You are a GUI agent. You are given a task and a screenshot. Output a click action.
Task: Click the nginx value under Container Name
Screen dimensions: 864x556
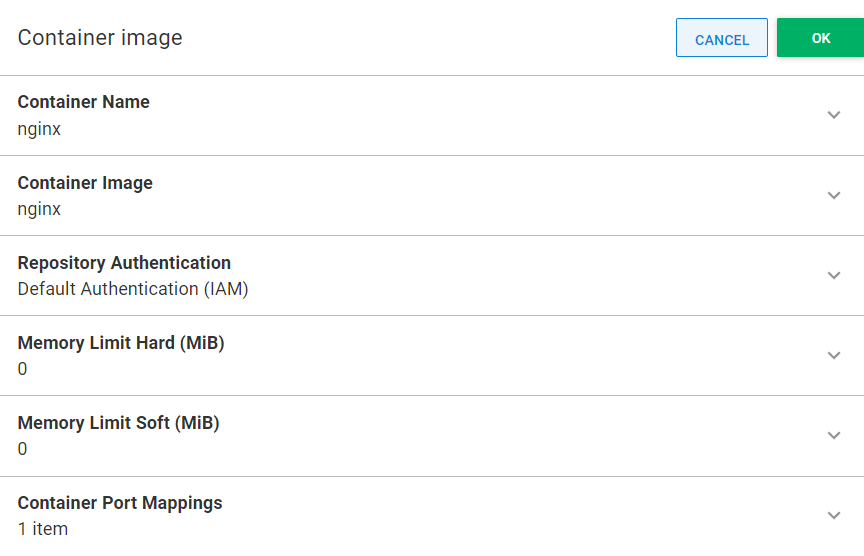point(39,129)
